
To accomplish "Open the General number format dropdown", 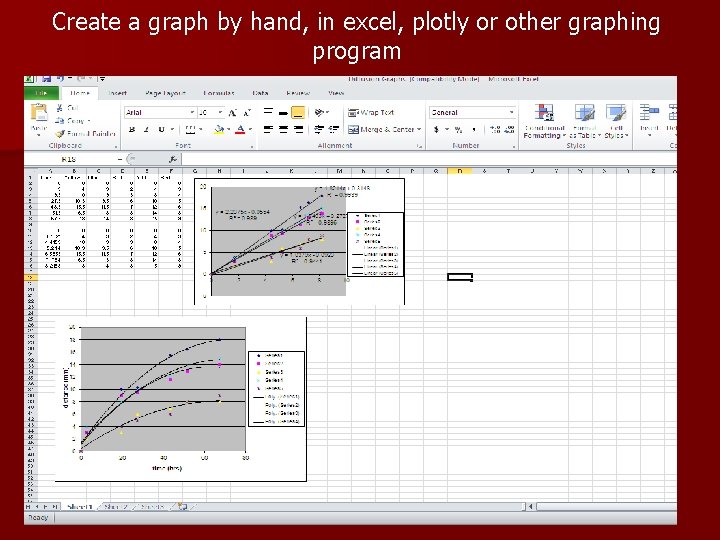I will [x=511, y=112].
